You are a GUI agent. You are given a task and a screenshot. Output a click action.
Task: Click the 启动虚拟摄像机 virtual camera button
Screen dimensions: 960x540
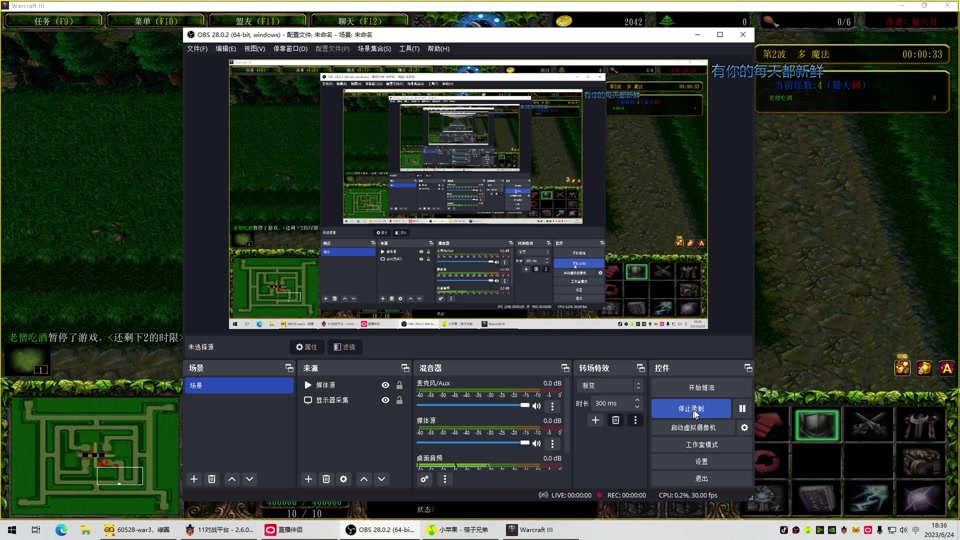[x=692, y=427]
